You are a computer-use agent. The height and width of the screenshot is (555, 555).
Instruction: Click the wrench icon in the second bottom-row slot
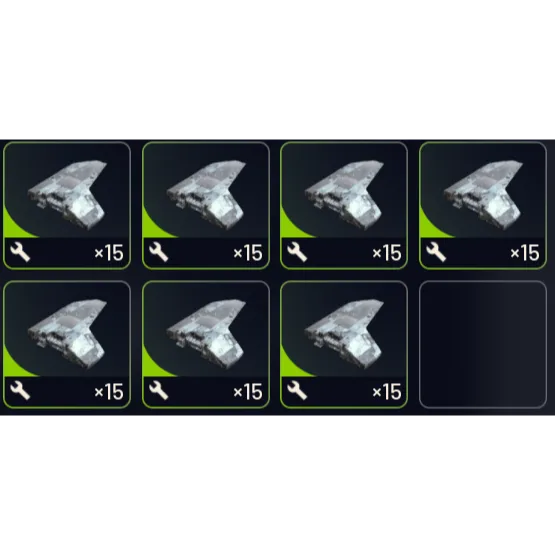click(159, 391)
